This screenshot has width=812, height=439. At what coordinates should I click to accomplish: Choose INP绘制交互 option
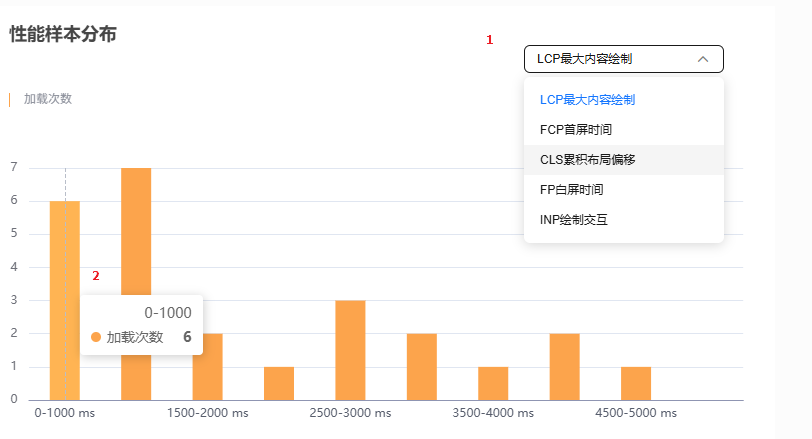click(x=624, y=220)
